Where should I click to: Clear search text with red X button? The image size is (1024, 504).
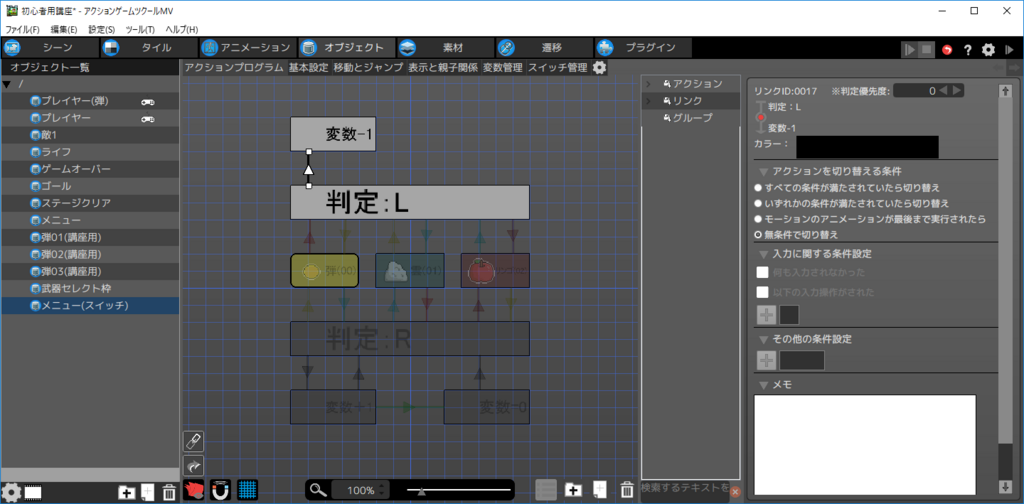click(735, 492)
